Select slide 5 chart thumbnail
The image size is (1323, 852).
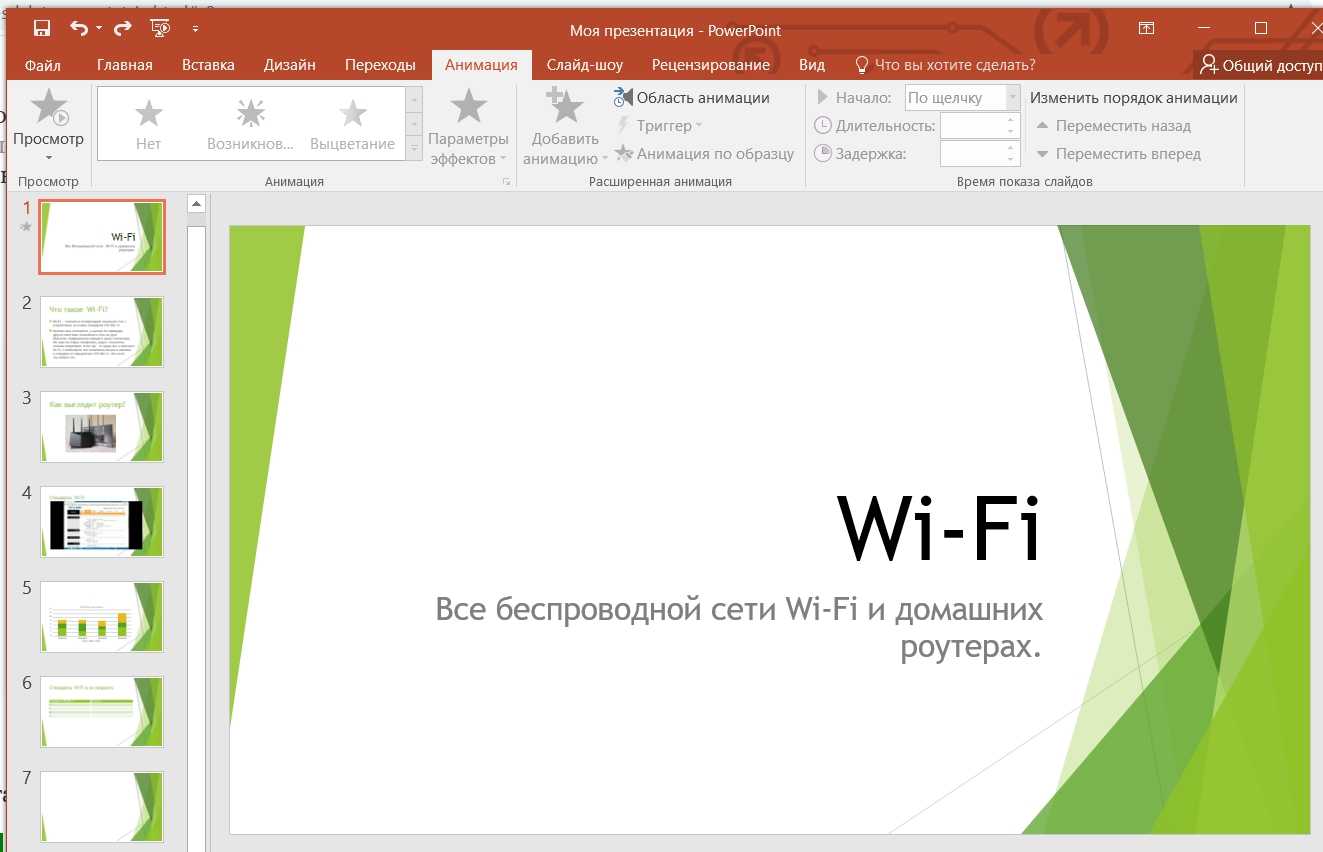point(102,617)
